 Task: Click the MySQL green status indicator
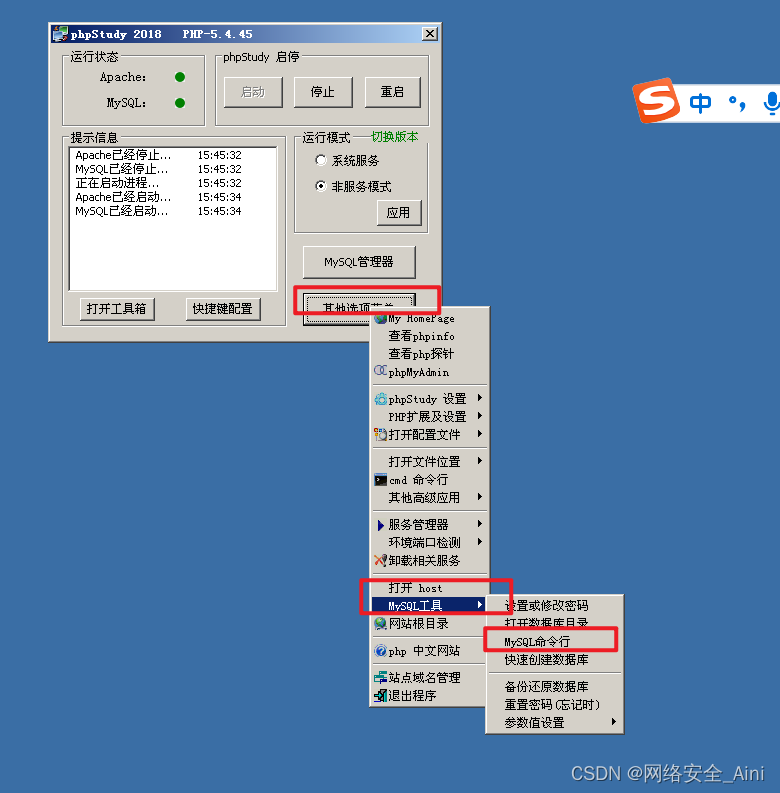pyautogui.click(x=180, y=103)
